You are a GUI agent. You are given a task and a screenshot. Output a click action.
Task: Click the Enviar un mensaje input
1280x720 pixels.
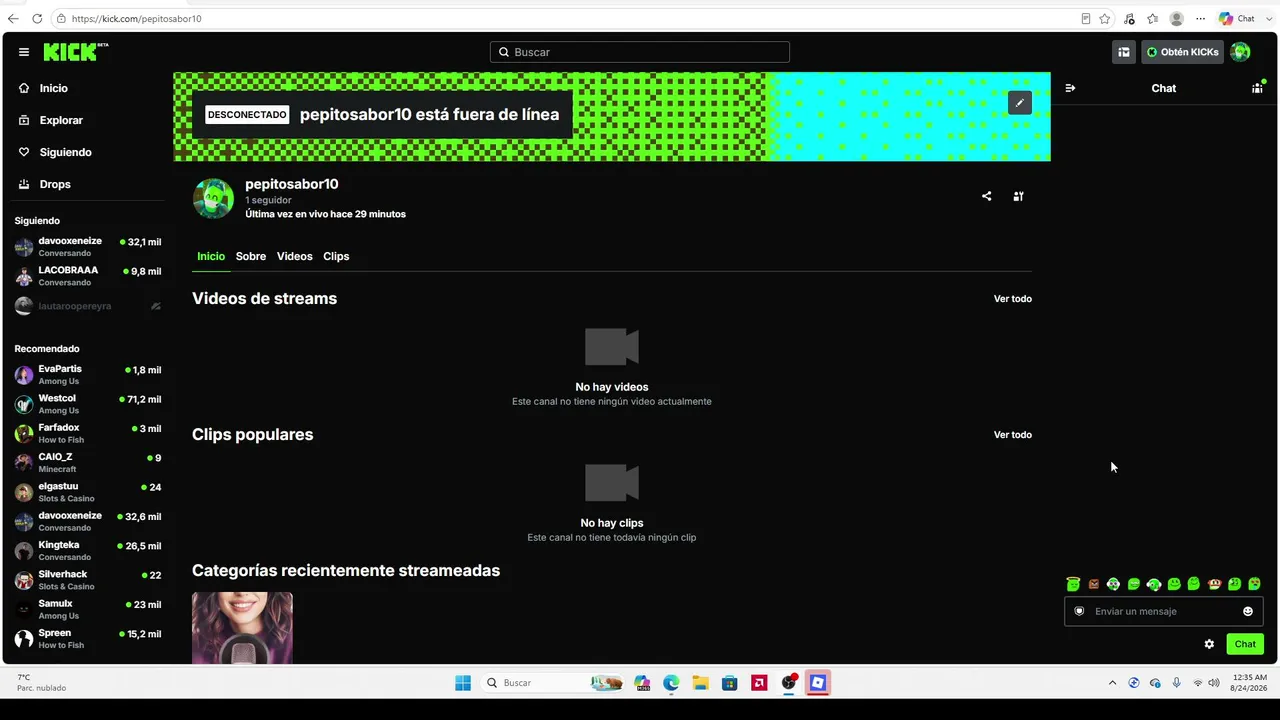(x=1164, y=611)
